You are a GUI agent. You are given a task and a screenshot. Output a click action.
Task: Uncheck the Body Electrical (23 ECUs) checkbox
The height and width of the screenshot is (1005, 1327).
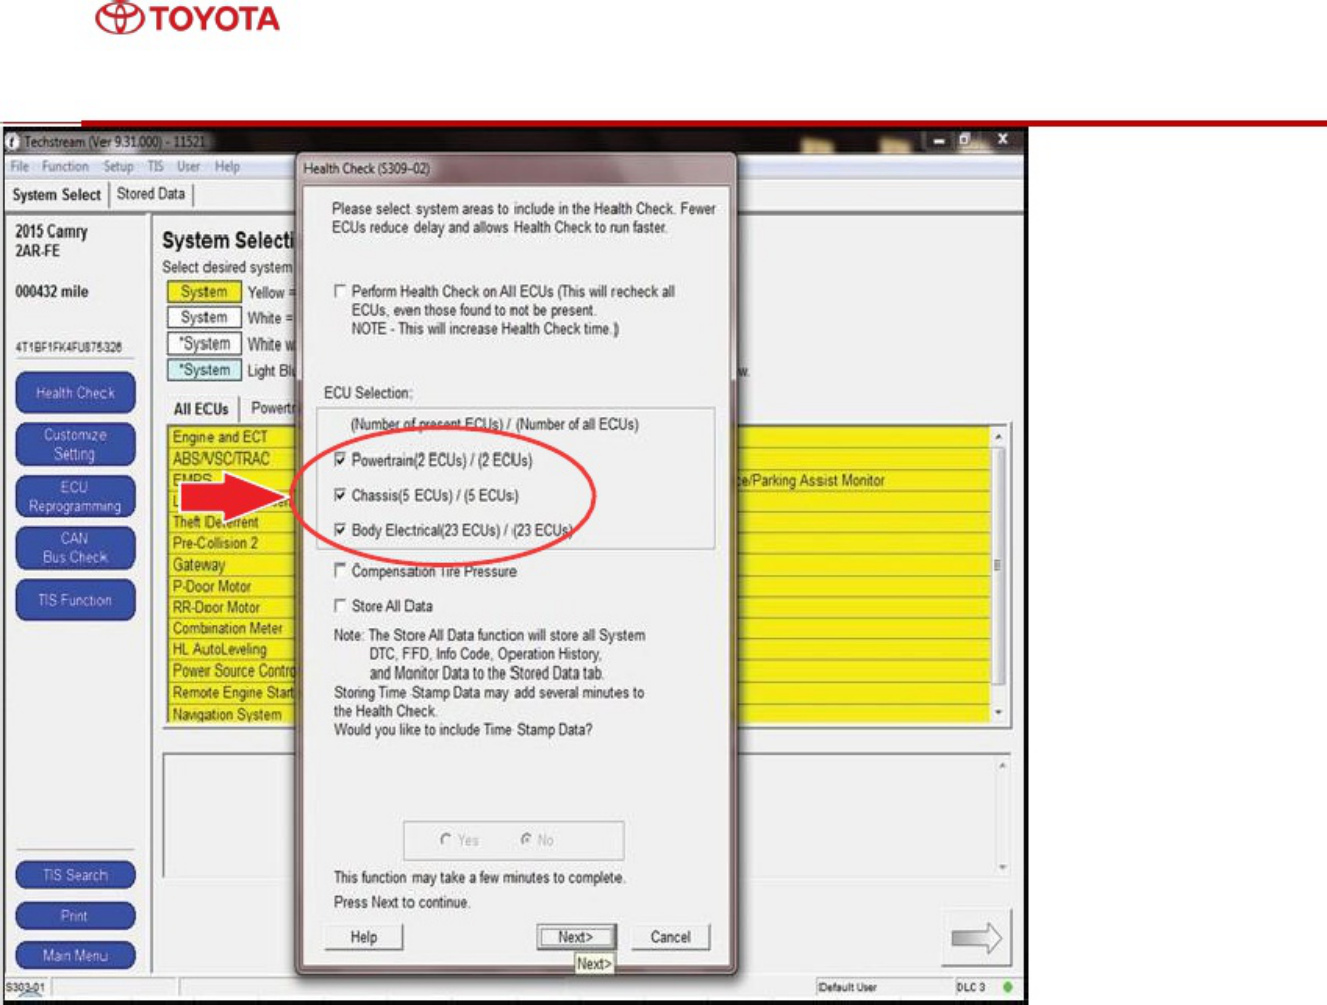pyautogui.click(x=340, y=530)
